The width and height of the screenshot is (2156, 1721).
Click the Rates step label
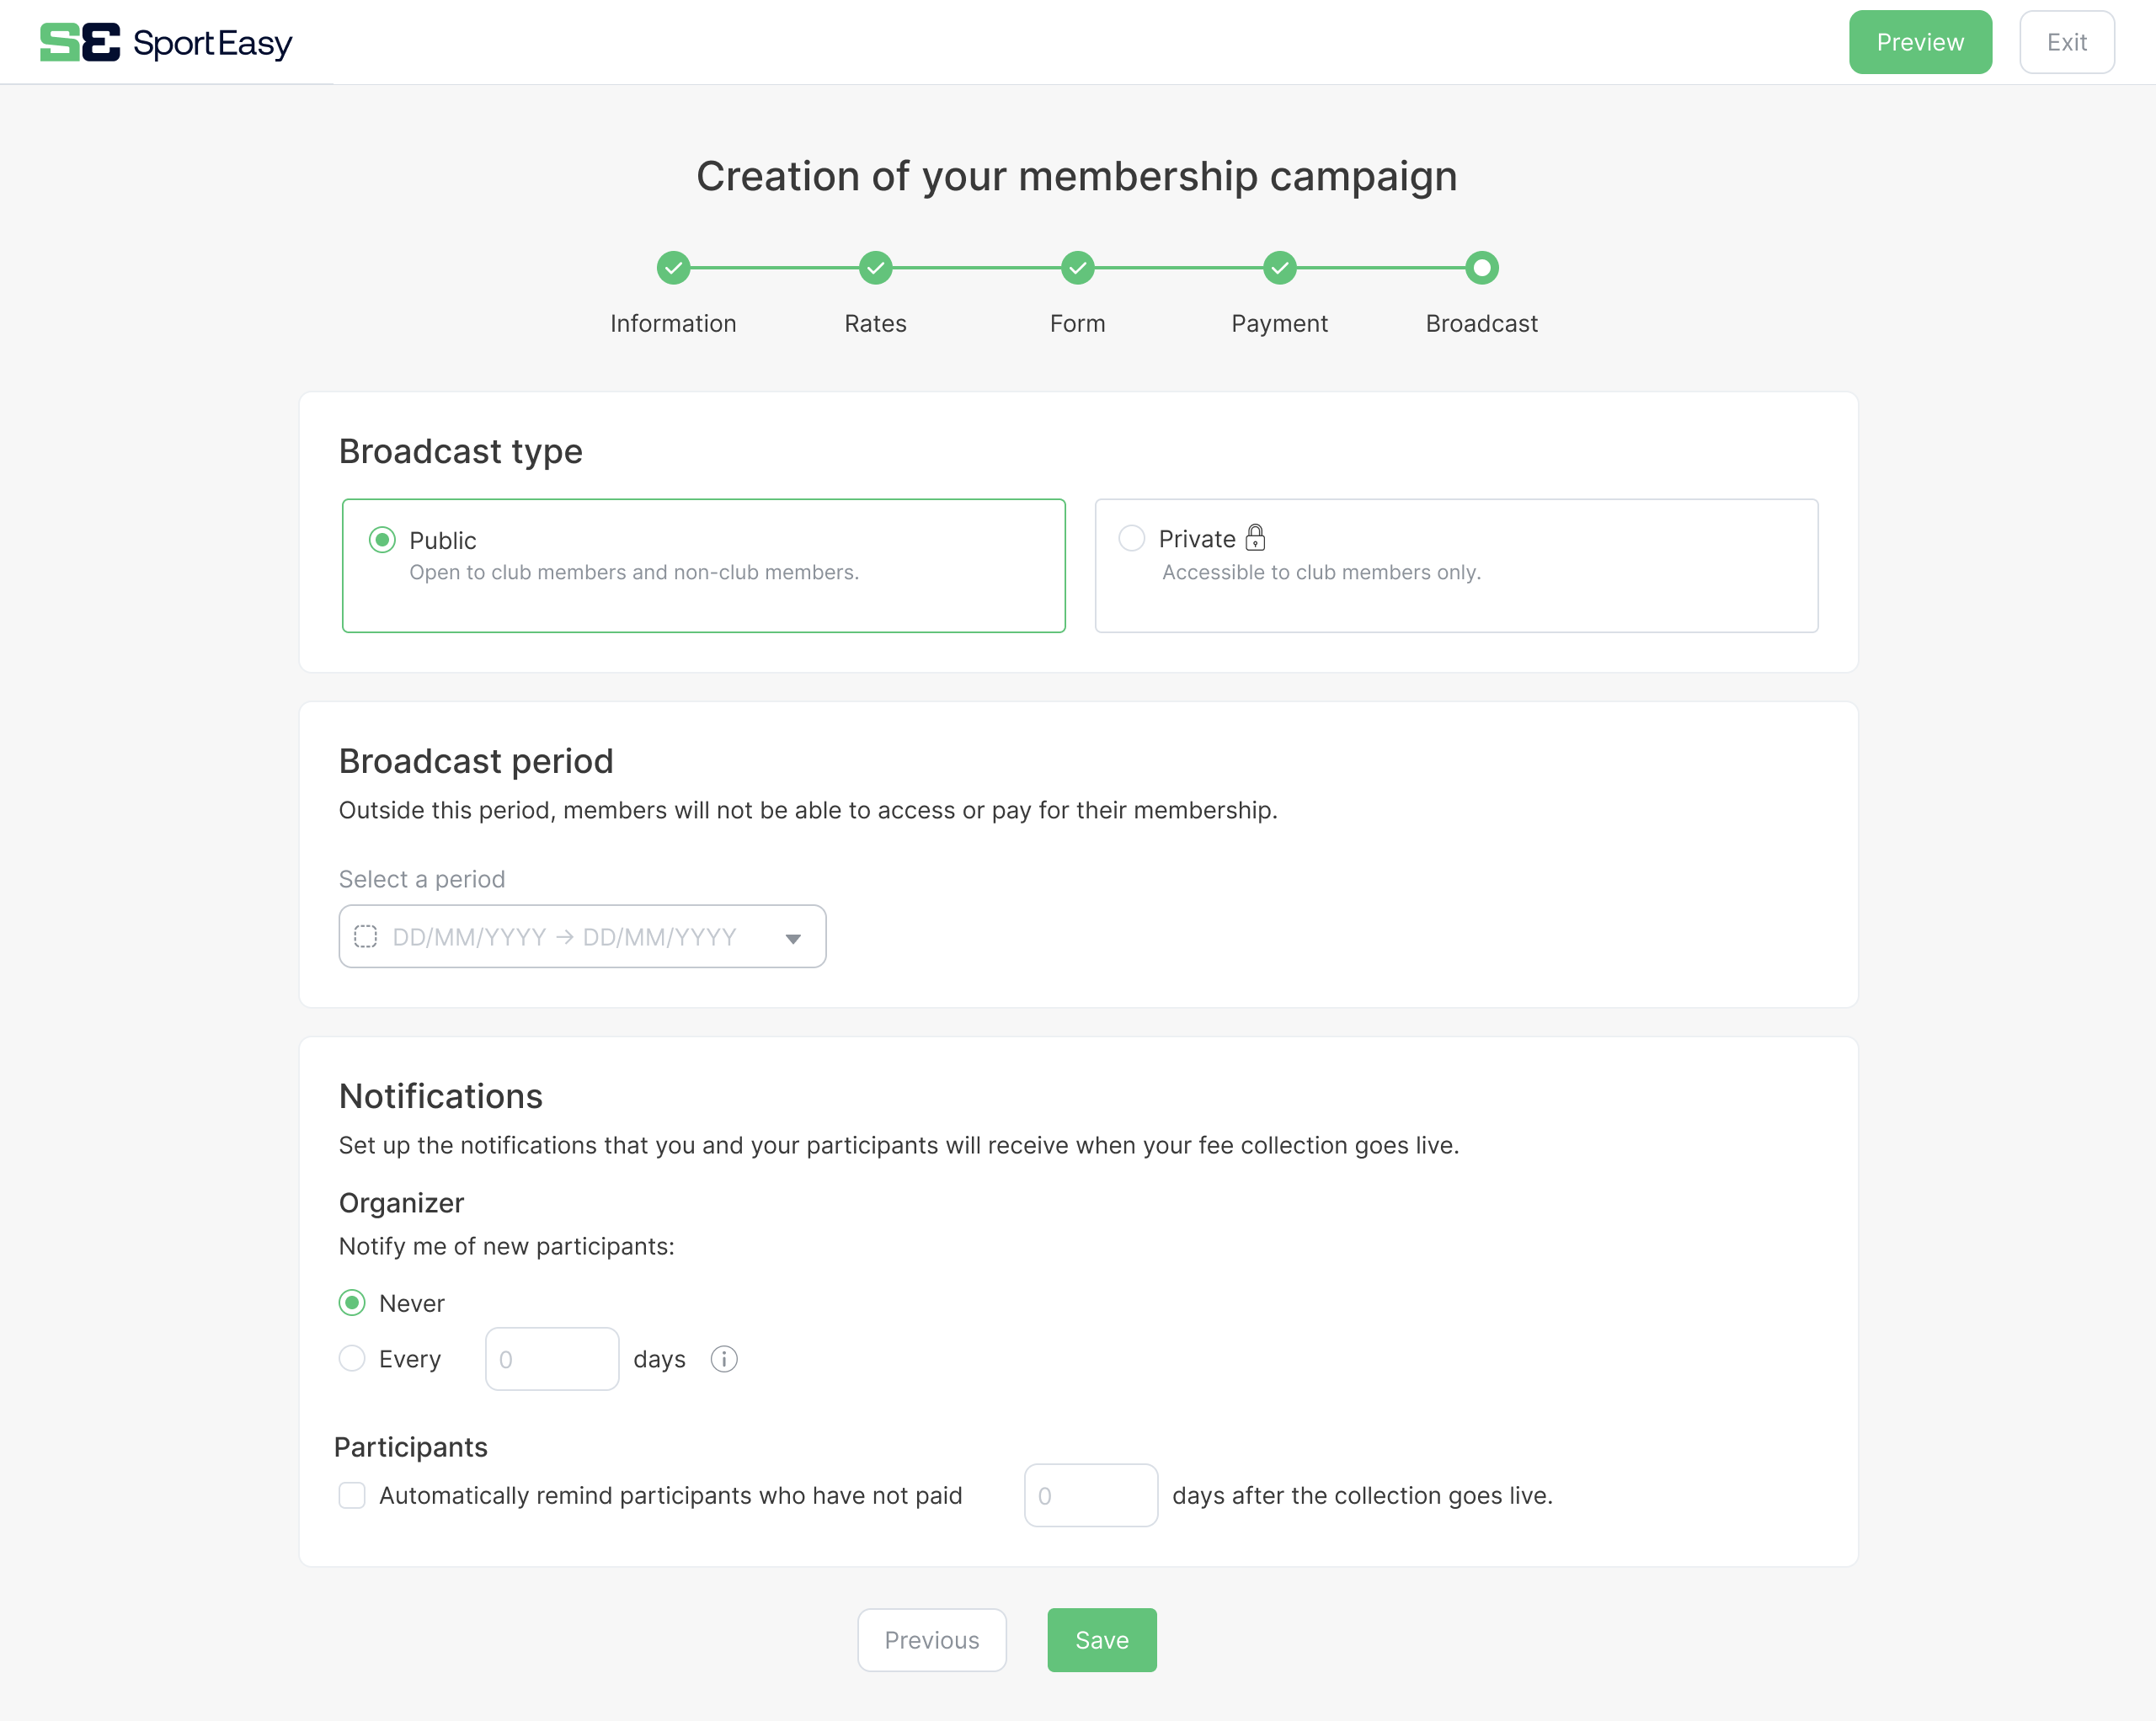pos(875,324)
